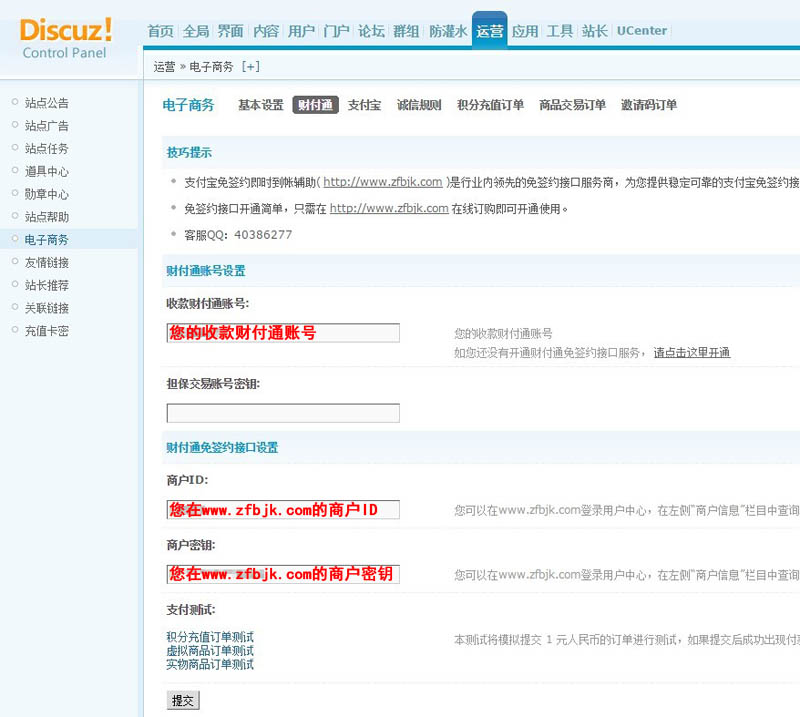Image resolution: width=800 pixels, height=717 pixels.
Task: Click the 请点击这里开通 link
Action: pyautogui.click(x=692, y=352)
